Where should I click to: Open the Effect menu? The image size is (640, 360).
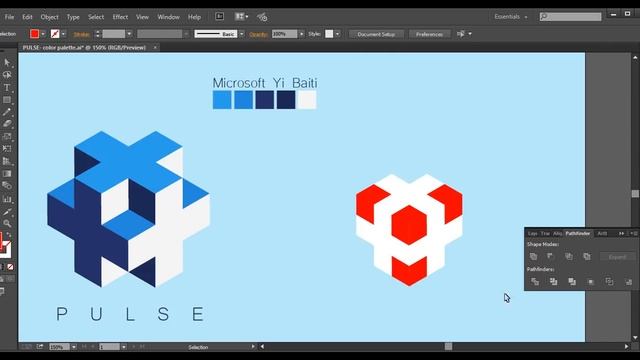point(120,17)
